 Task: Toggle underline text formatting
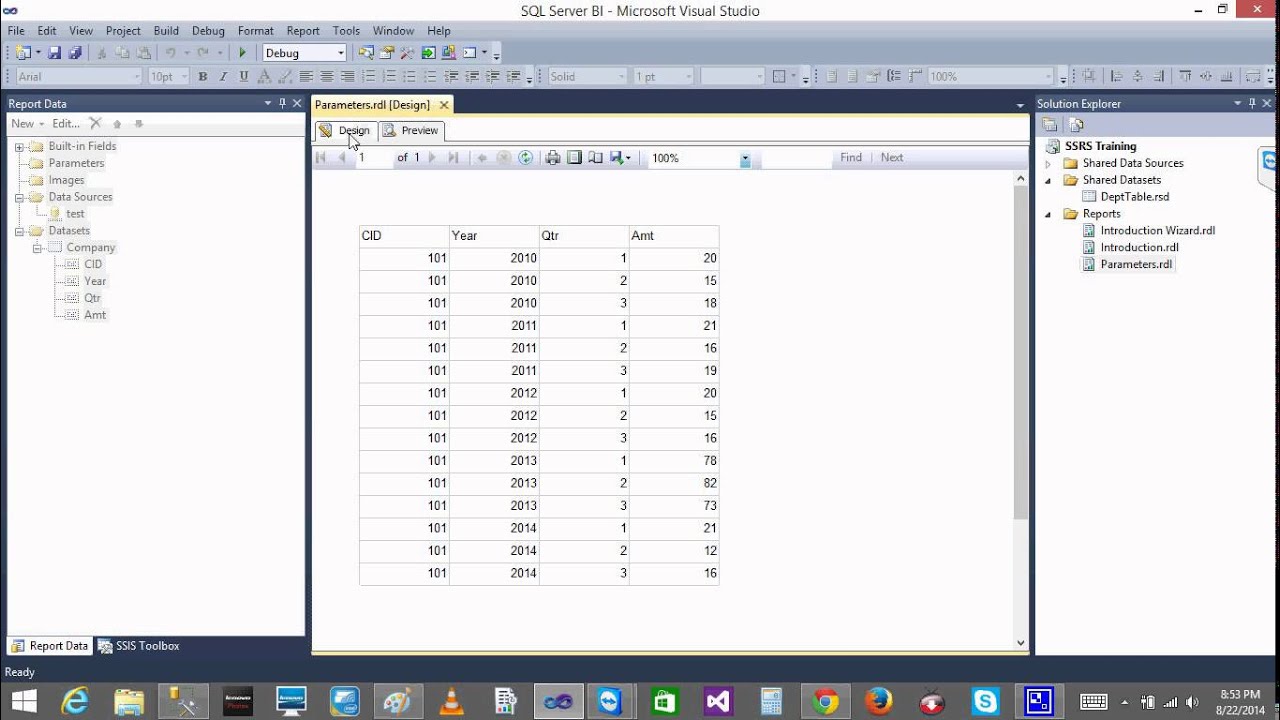click(x=243, y=77)
